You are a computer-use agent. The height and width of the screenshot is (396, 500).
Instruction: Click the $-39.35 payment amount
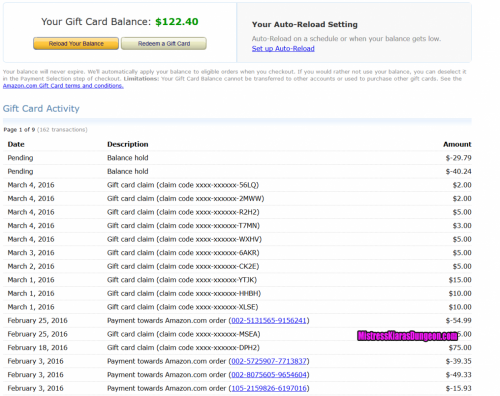(x=458, y=361)
